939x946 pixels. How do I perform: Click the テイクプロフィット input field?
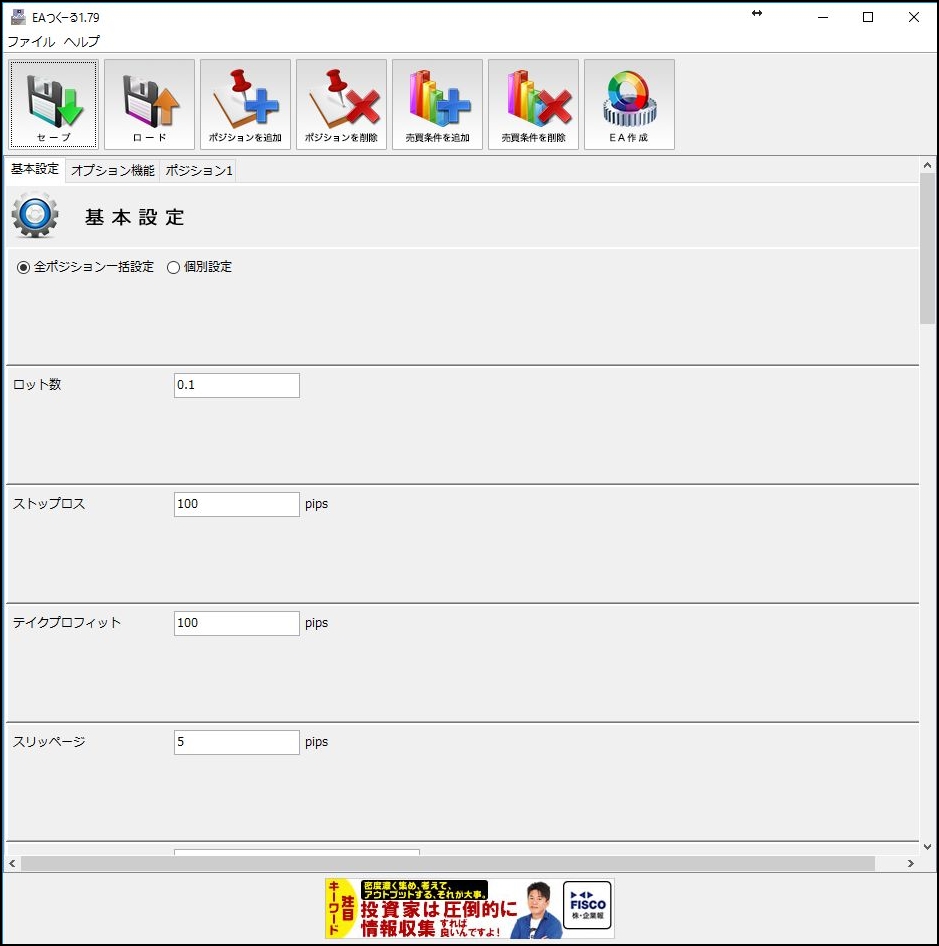pos(237,623)
